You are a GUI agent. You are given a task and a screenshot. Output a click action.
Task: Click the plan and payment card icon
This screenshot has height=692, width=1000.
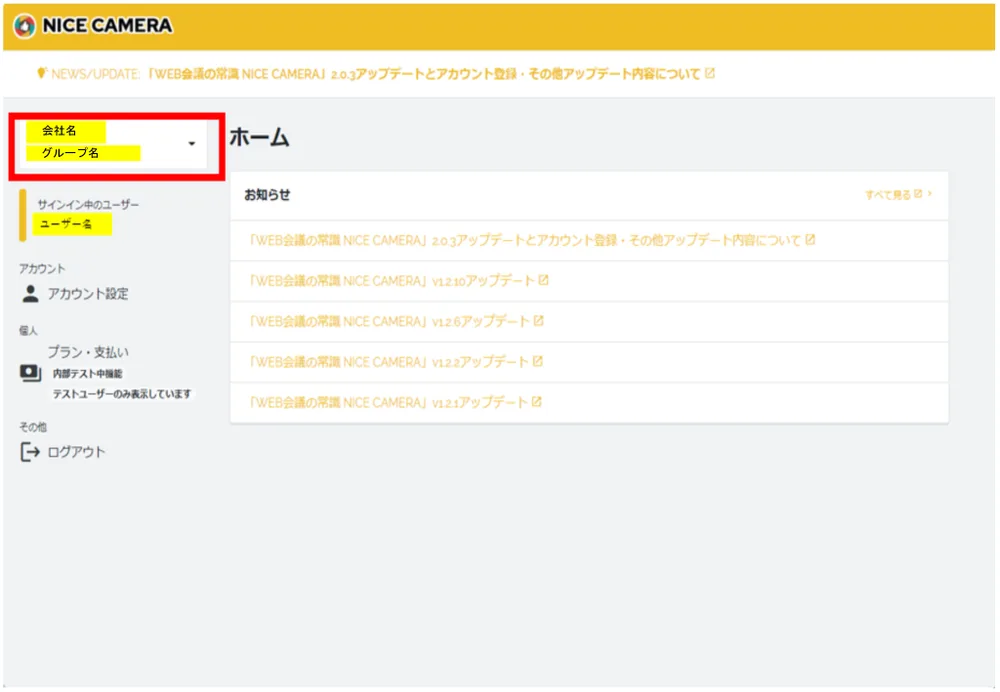(30, 373)
